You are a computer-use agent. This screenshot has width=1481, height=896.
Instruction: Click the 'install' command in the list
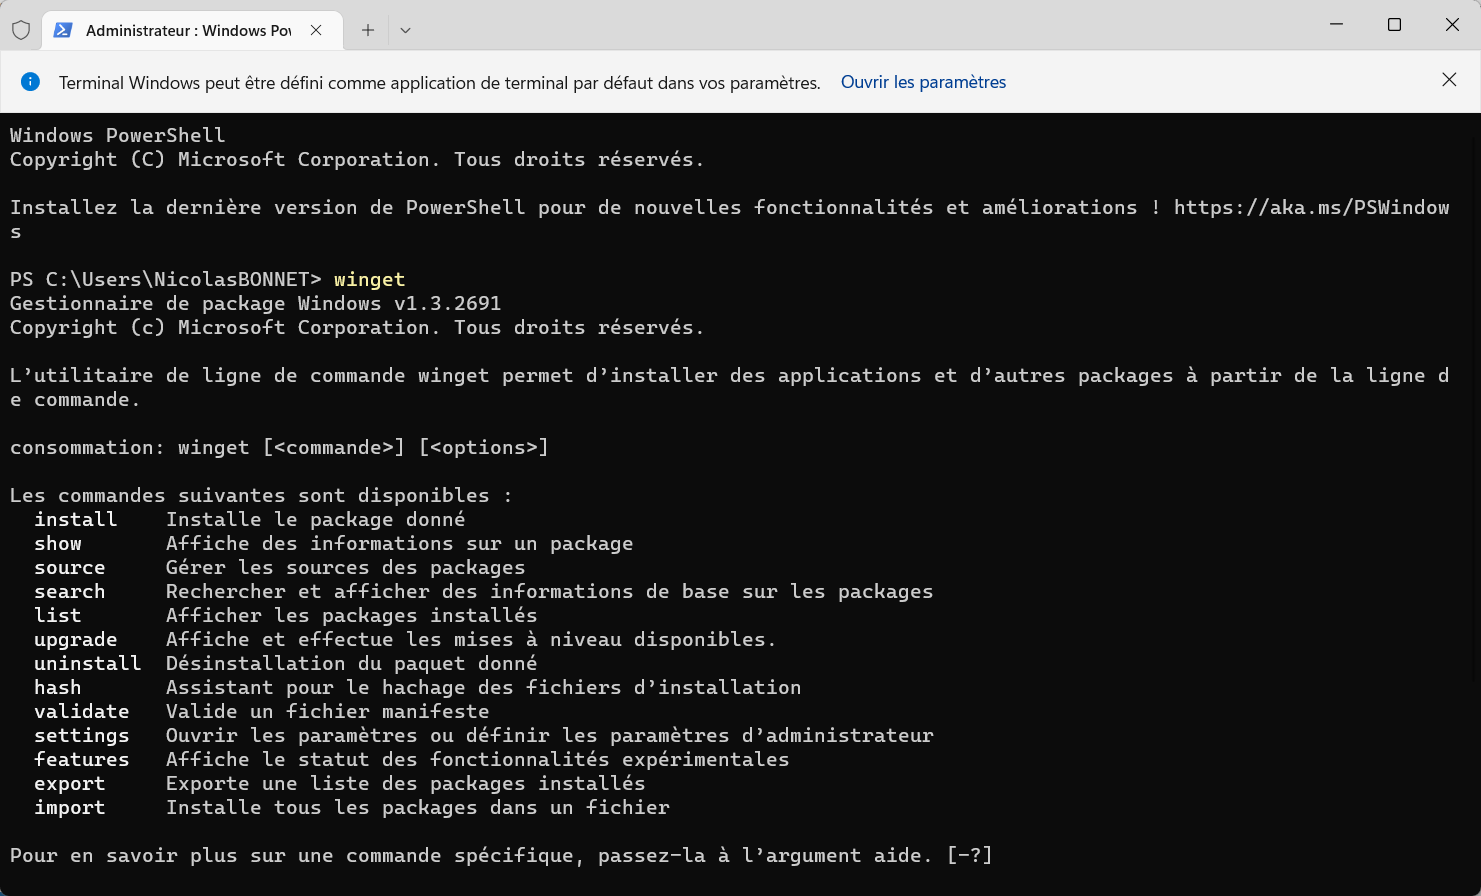pyautogui.click(x=76, y=520)
